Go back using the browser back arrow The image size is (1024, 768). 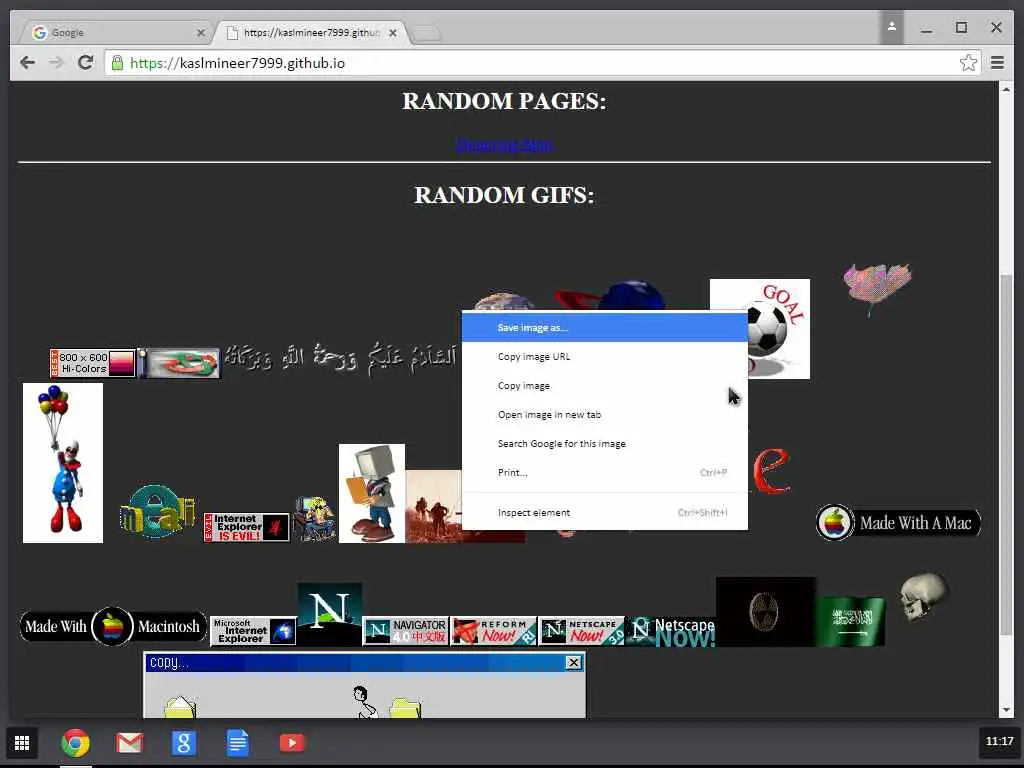pos(27,63)
